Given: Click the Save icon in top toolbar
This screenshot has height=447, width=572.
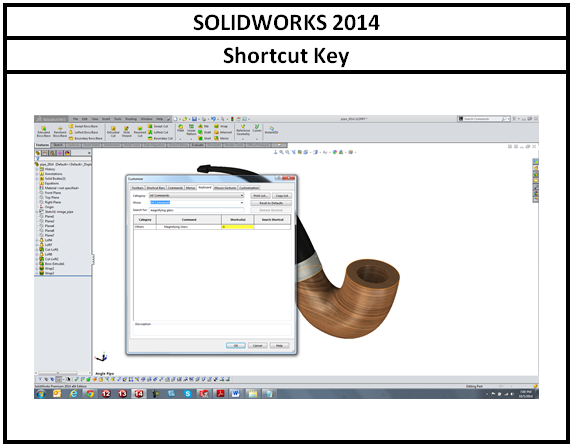Looking at the screenshot, I should click(194, 119).
